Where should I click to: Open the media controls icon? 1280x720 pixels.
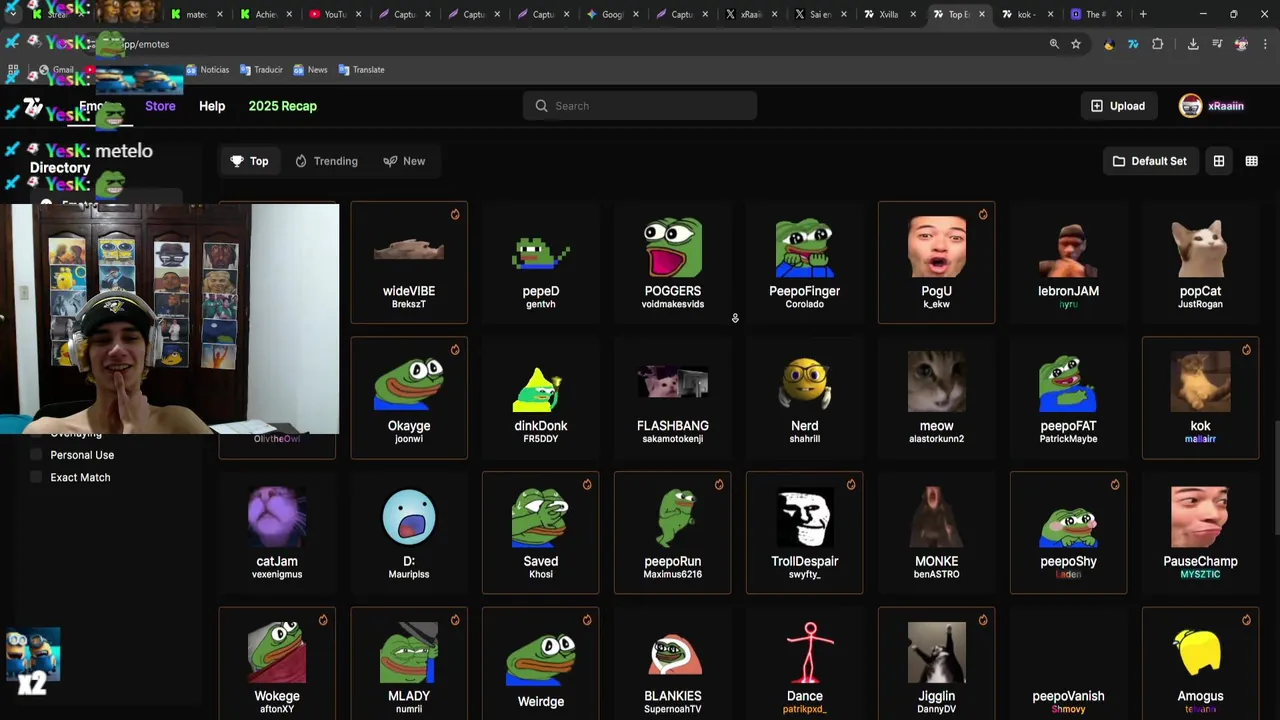(x=1217, y=44)
